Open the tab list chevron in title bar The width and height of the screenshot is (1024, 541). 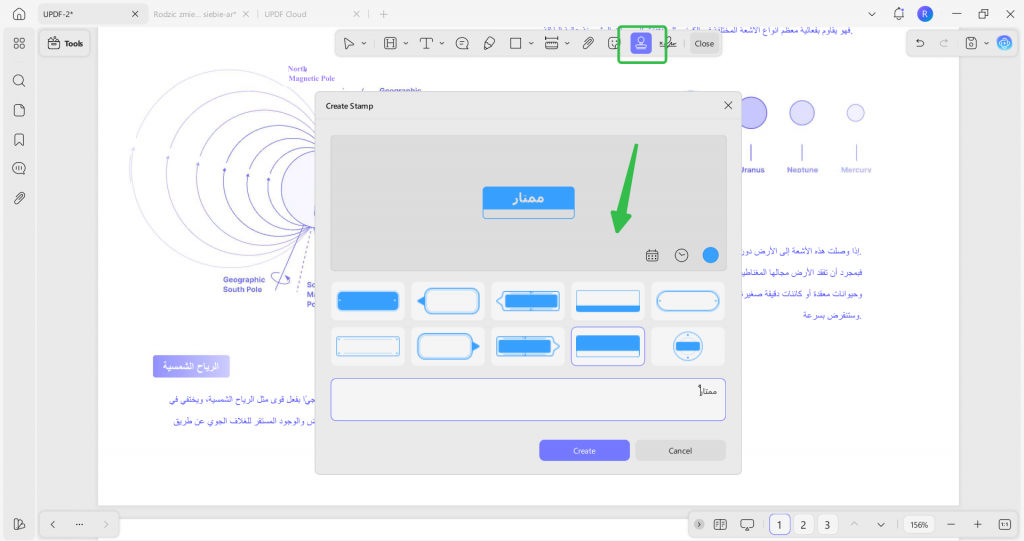[x=872, y=14]
